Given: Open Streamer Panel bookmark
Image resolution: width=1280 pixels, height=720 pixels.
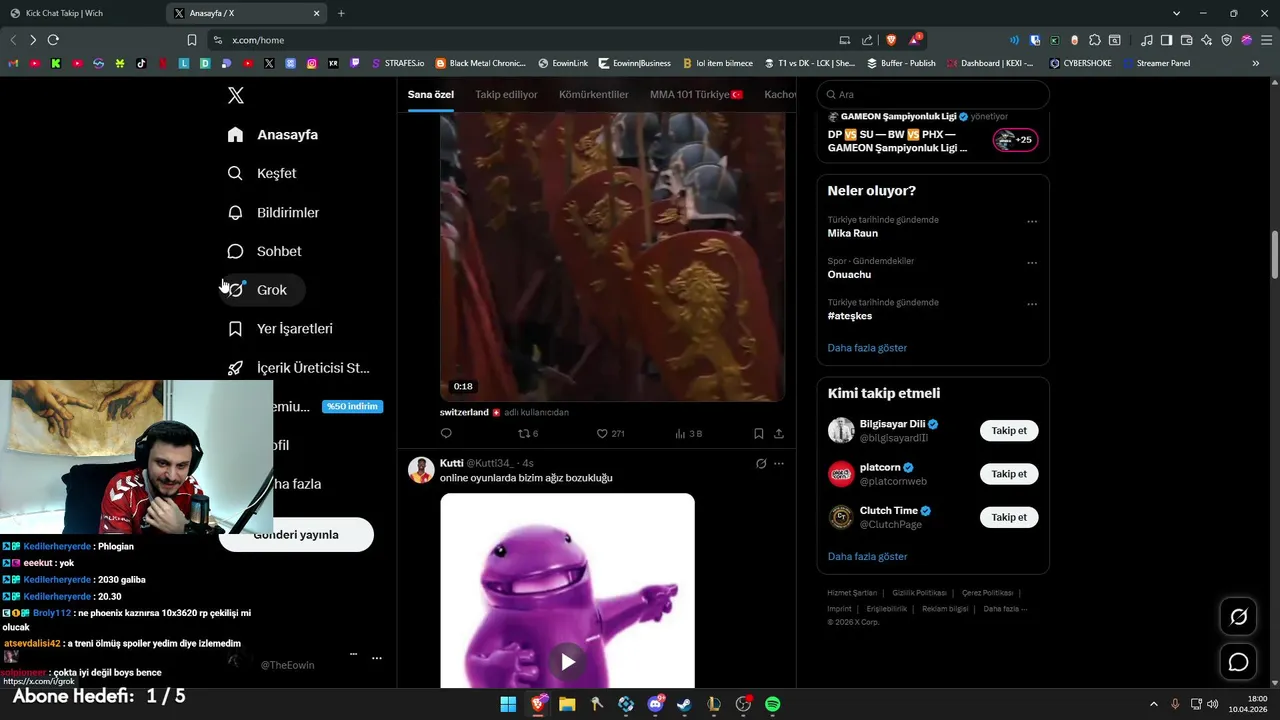Looking at the screenshot, I should click(1156, 63).
